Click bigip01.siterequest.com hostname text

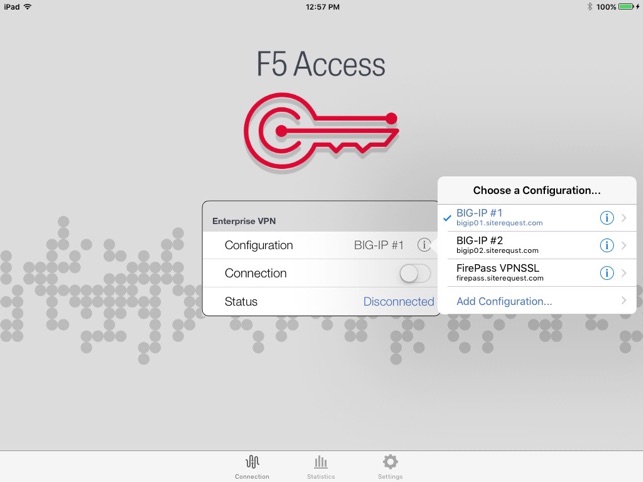point(499,223)
